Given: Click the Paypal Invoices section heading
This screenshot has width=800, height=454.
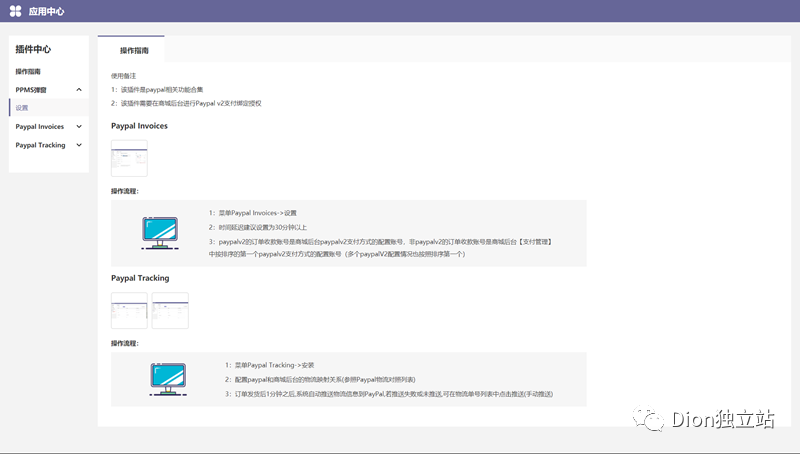Looking at the screenshot, I should tap(139, 125).
